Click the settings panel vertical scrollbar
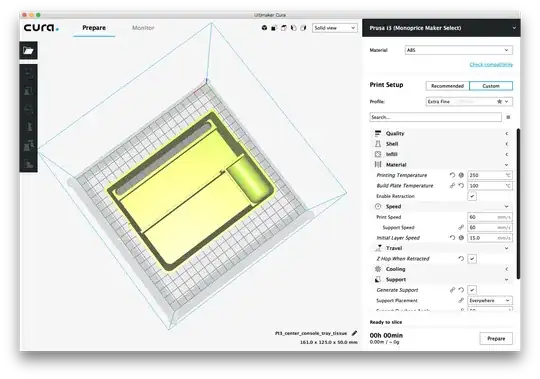Viewport: 540px width, 379px height. click(518, 204)
